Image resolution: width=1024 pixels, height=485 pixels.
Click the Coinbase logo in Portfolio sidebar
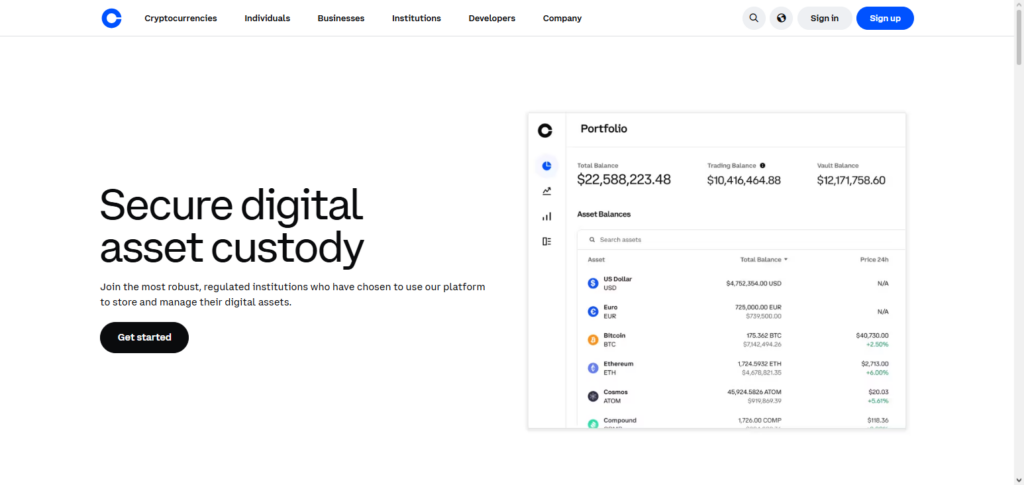(x=545, y=131)
